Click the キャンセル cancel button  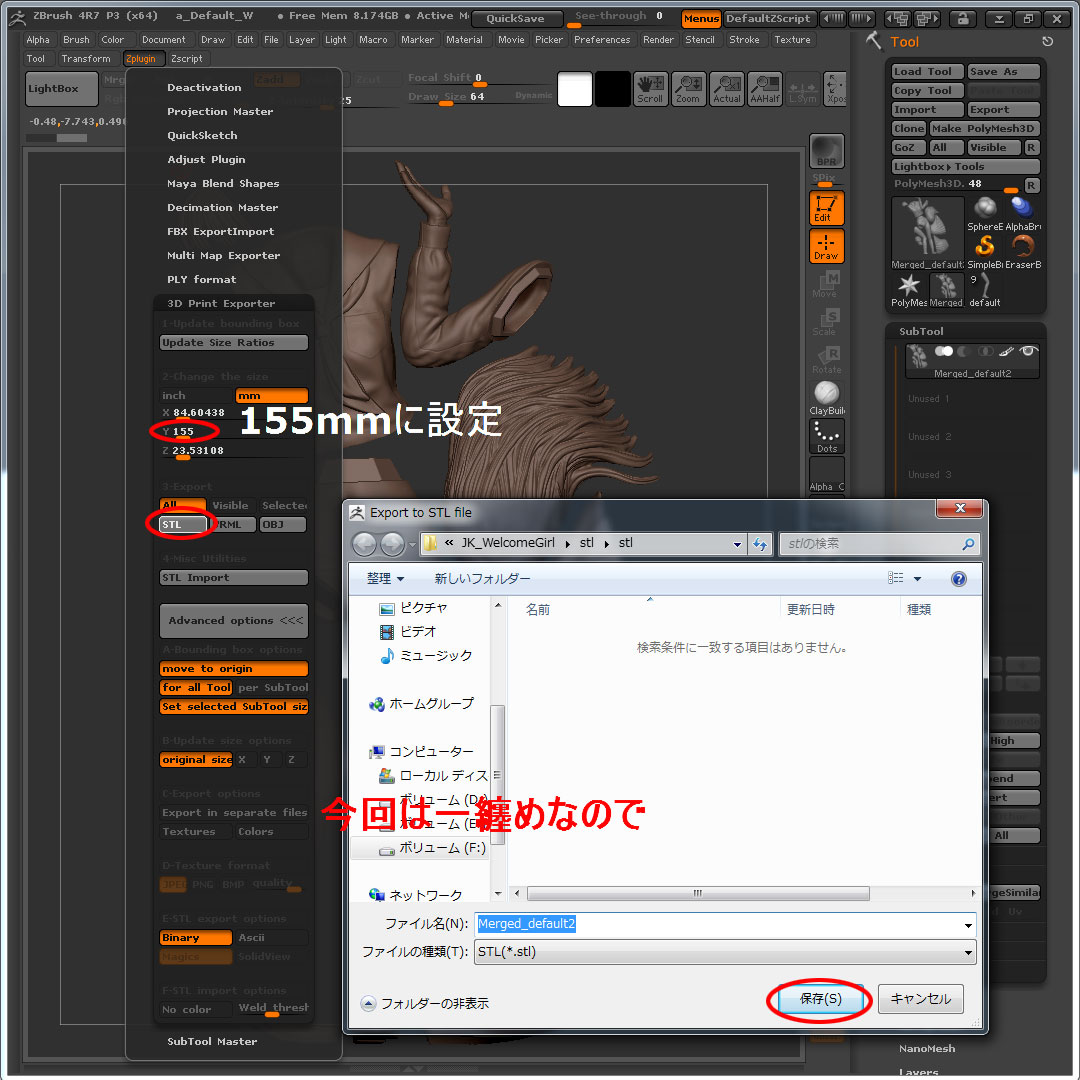tap(920, 999)
